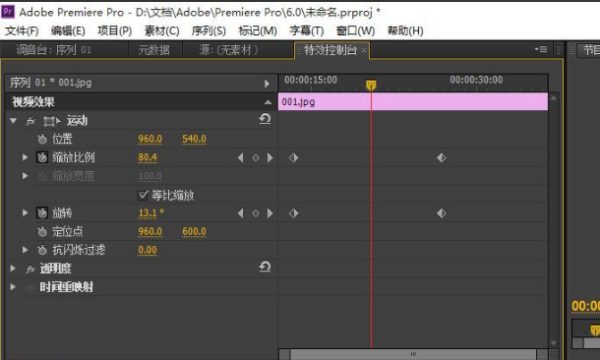The height and width of the screenshot is (360, 600).
Task: Go to previous 旋转 keyframe
Action: (240, 213)
